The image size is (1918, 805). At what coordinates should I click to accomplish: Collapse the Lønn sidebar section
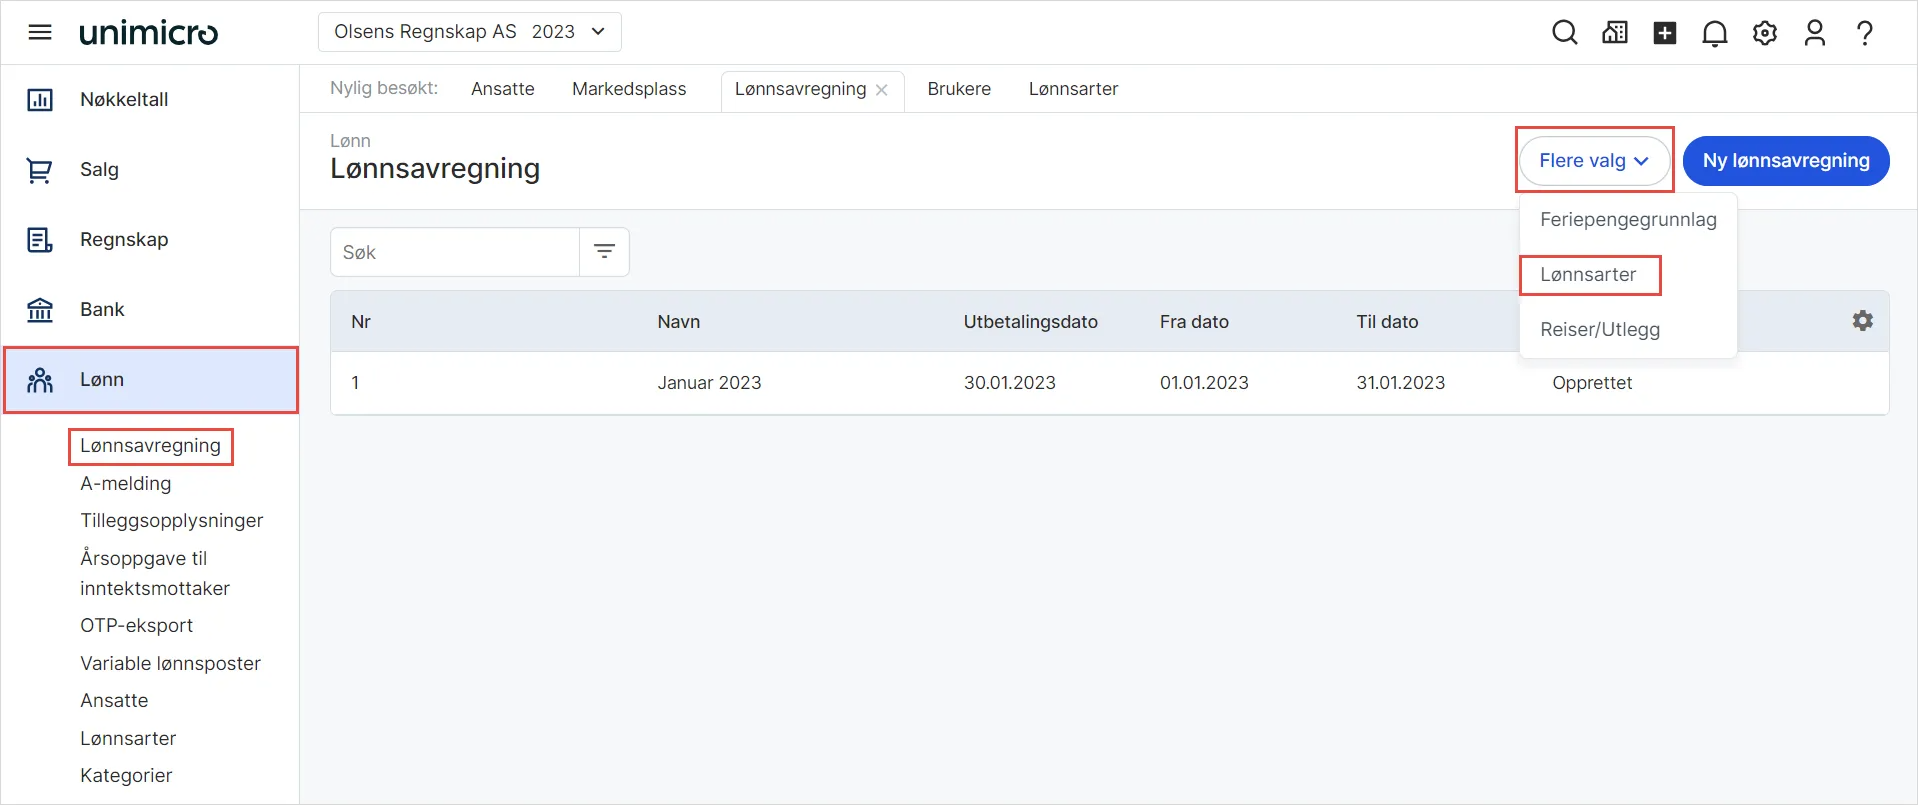click(x=151, y=380)
